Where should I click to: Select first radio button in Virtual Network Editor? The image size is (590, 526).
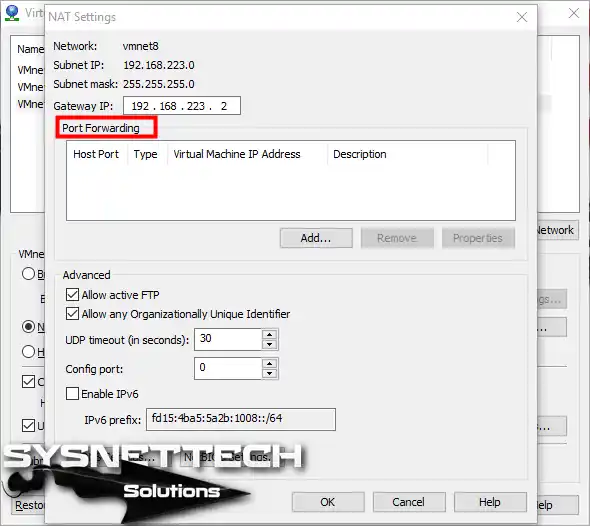click(28, 274)
